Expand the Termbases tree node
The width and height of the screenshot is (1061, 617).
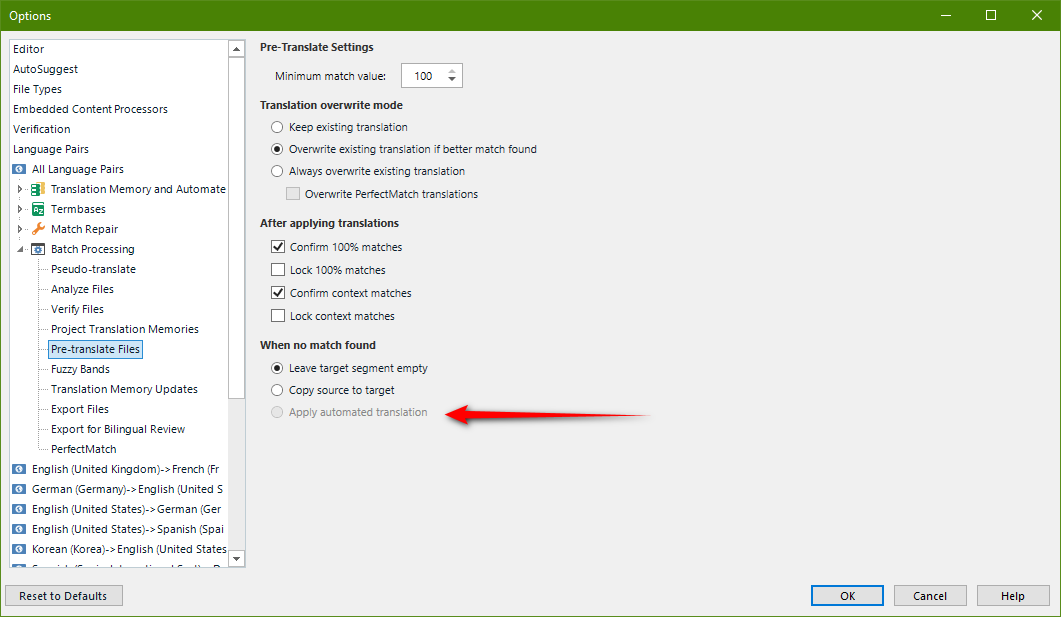coord(20,209)
